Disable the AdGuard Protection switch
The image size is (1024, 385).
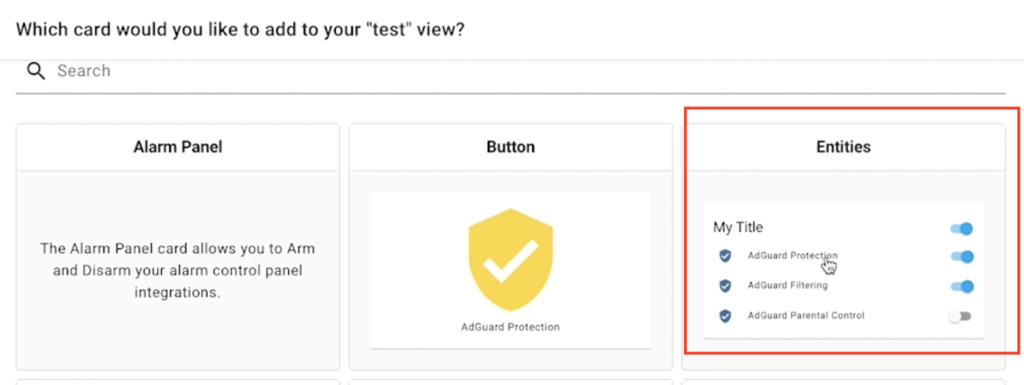tap(962, 256)
